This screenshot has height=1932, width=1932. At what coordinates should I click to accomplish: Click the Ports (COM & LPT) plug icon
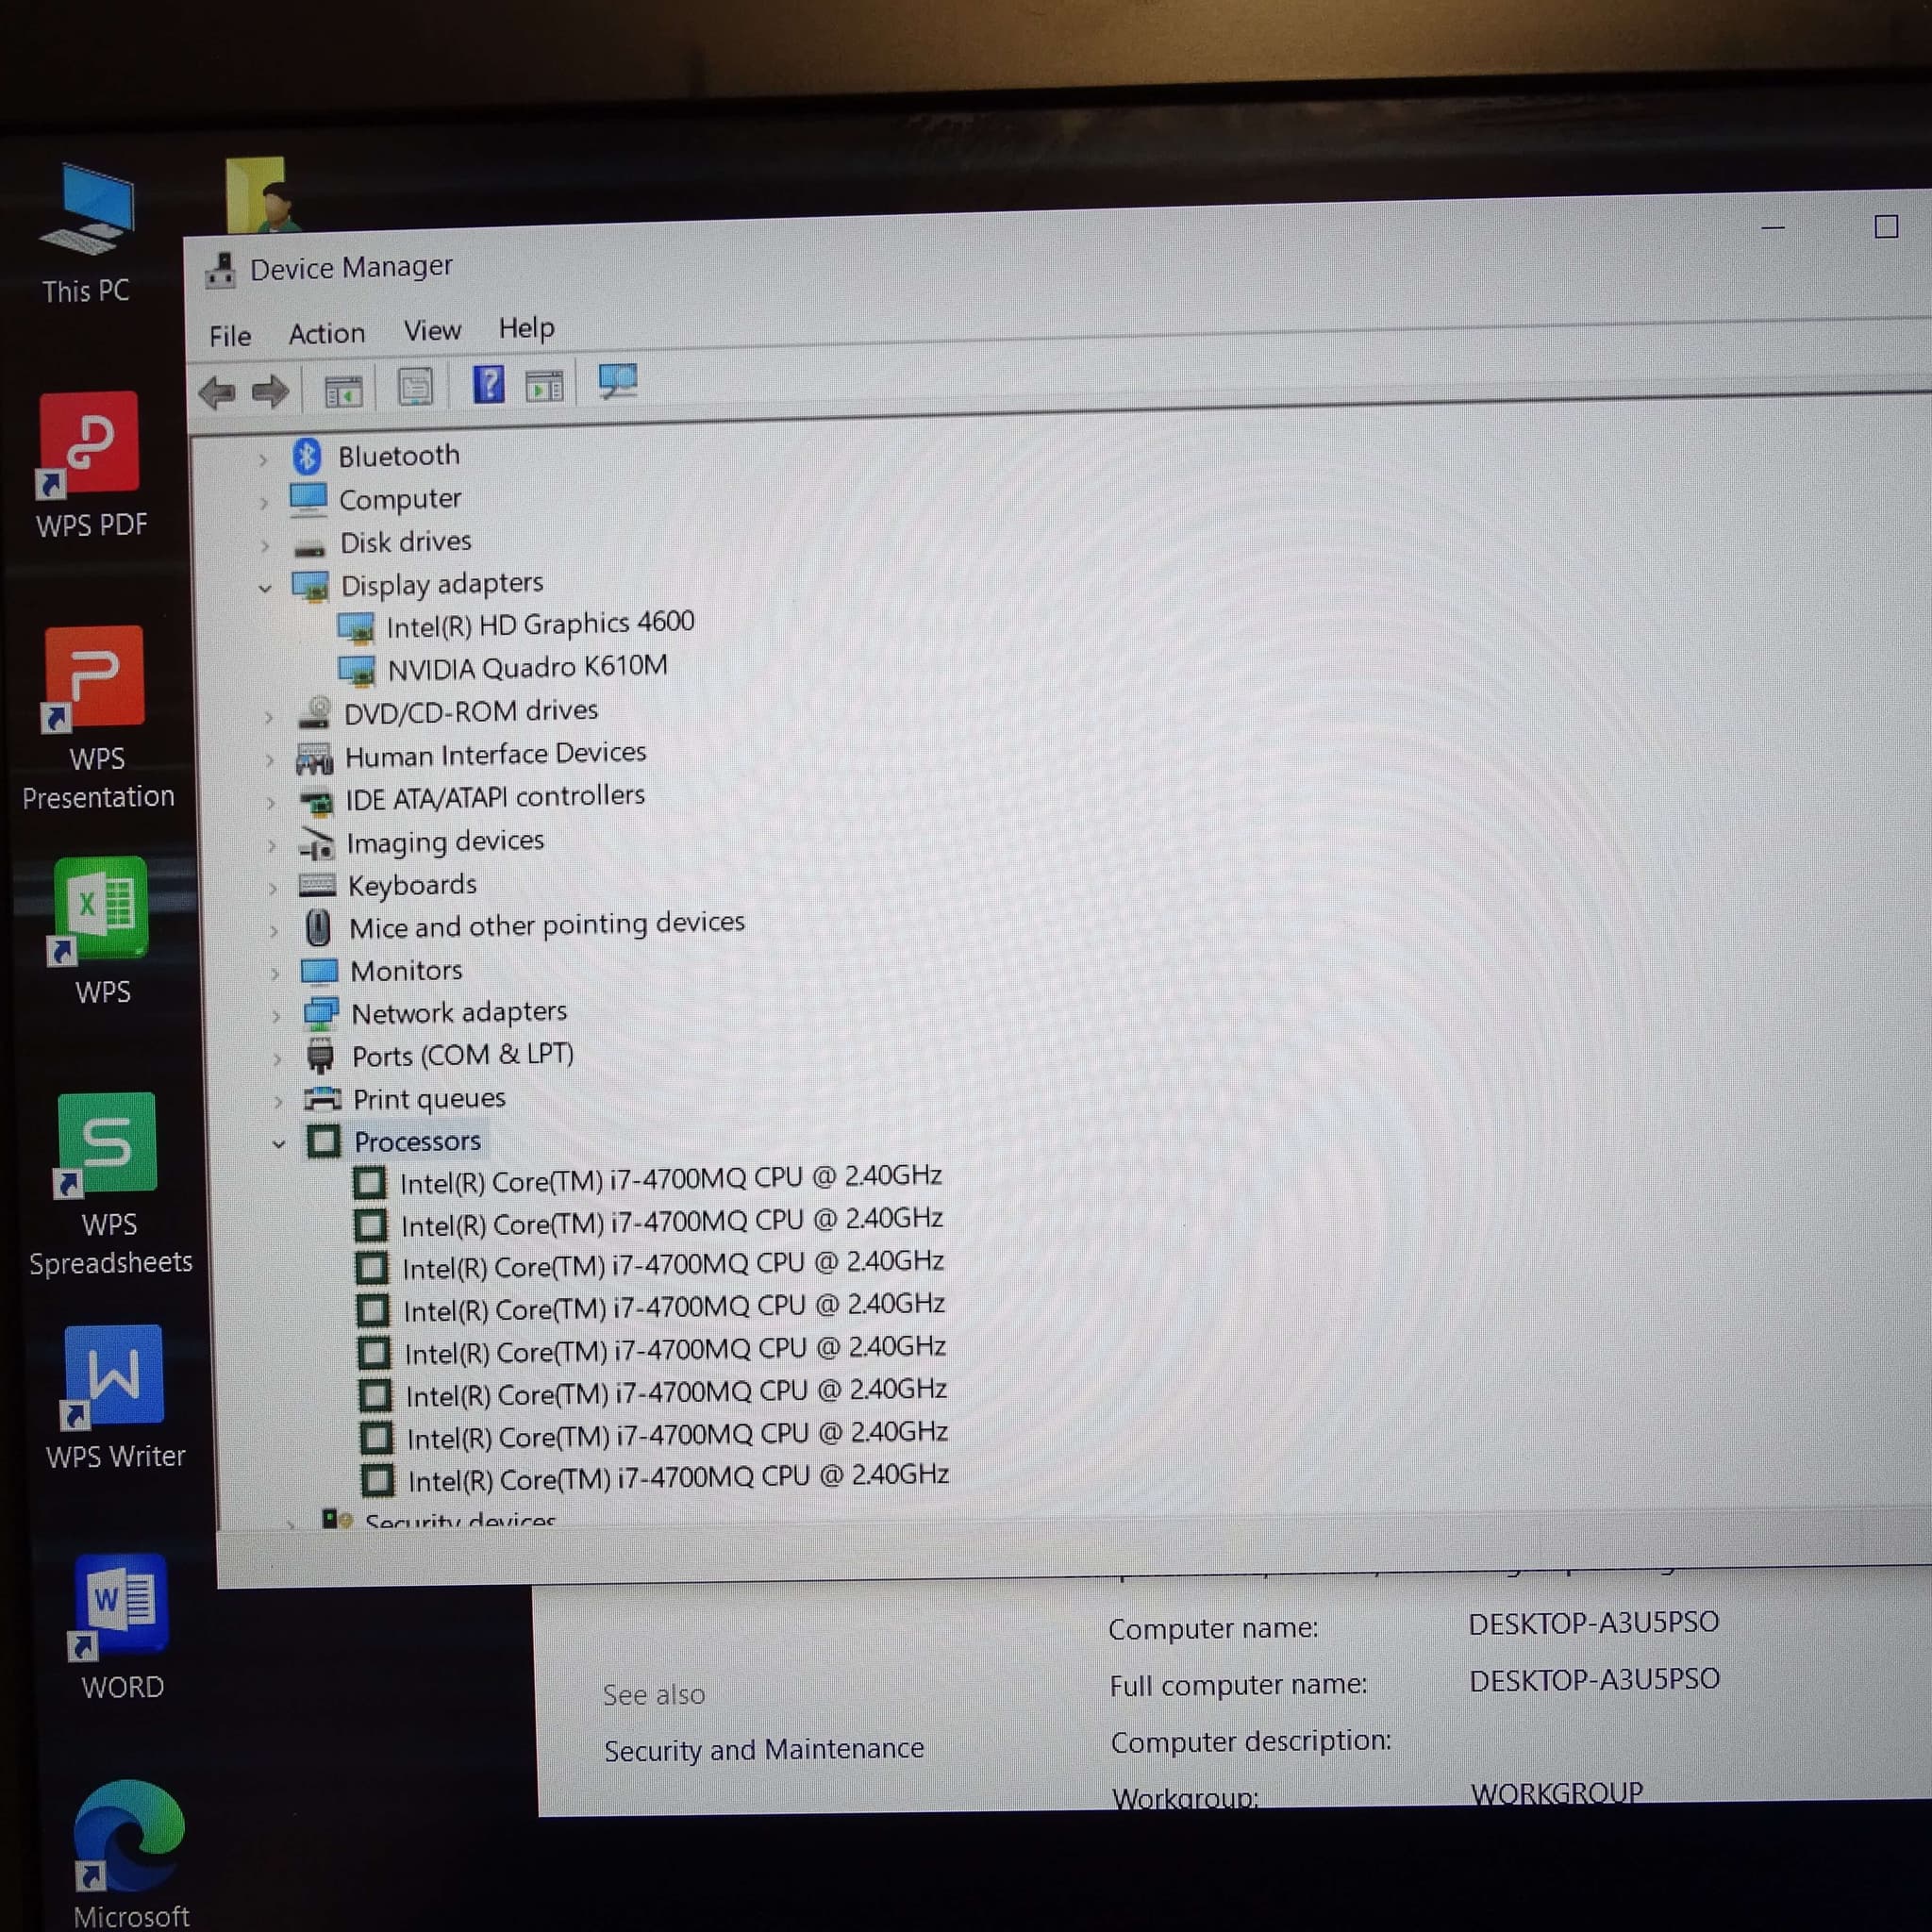pos(320,1057)
